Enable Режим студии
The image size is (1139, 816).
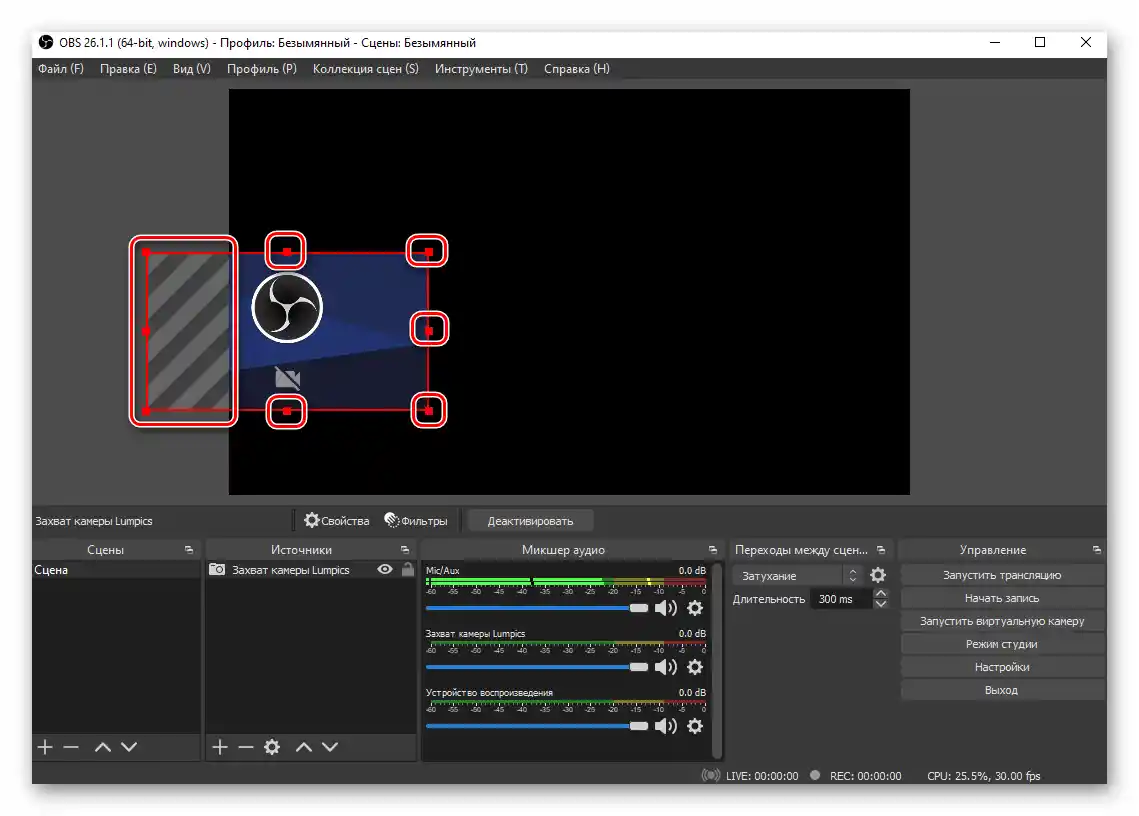coord(1002,645)
